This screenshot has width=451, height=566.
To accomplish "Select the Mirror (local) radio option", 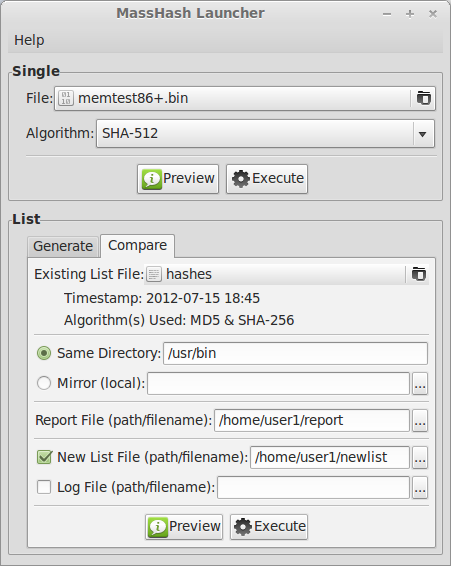I will tap(44, 383).
